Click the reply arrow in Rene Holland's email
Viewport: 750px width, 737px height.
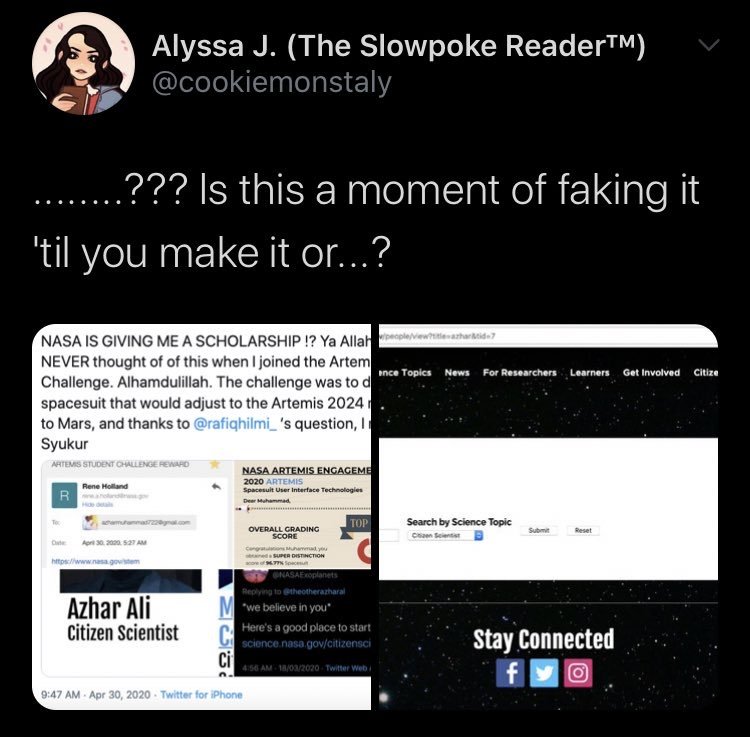(216, 486)
